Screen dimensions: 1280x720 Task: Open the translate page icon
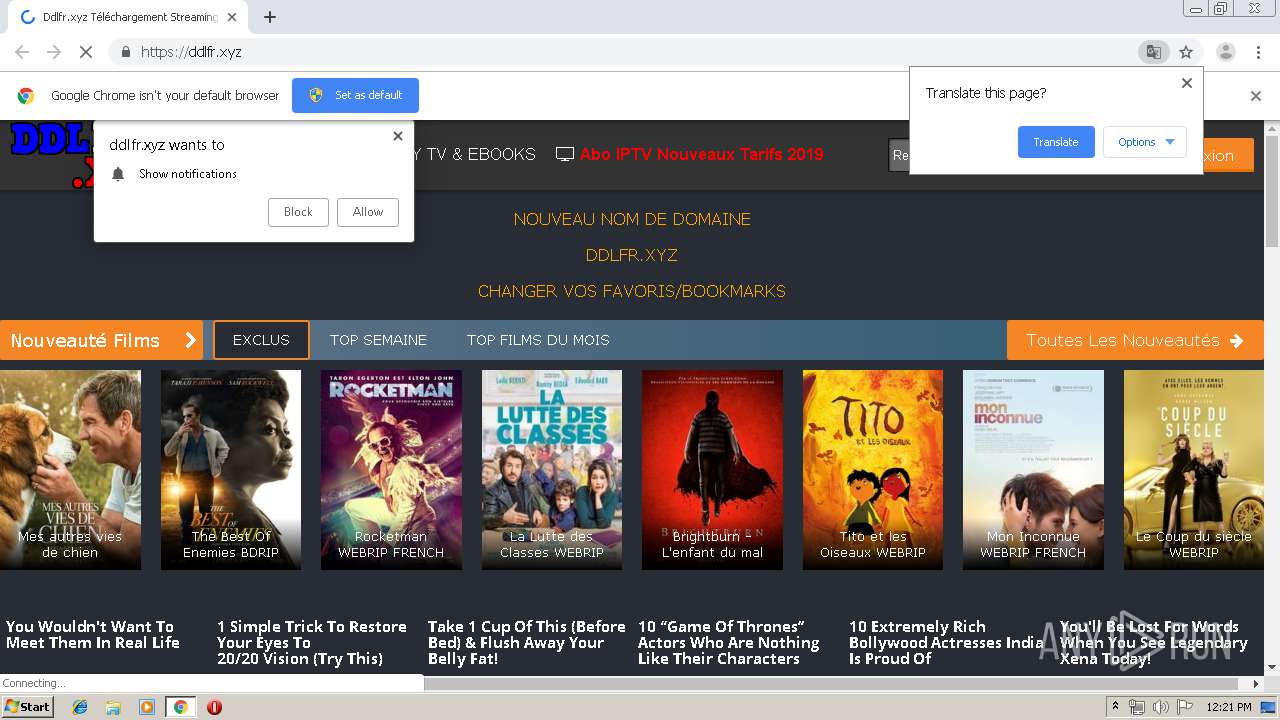(x=1153, y=52)
